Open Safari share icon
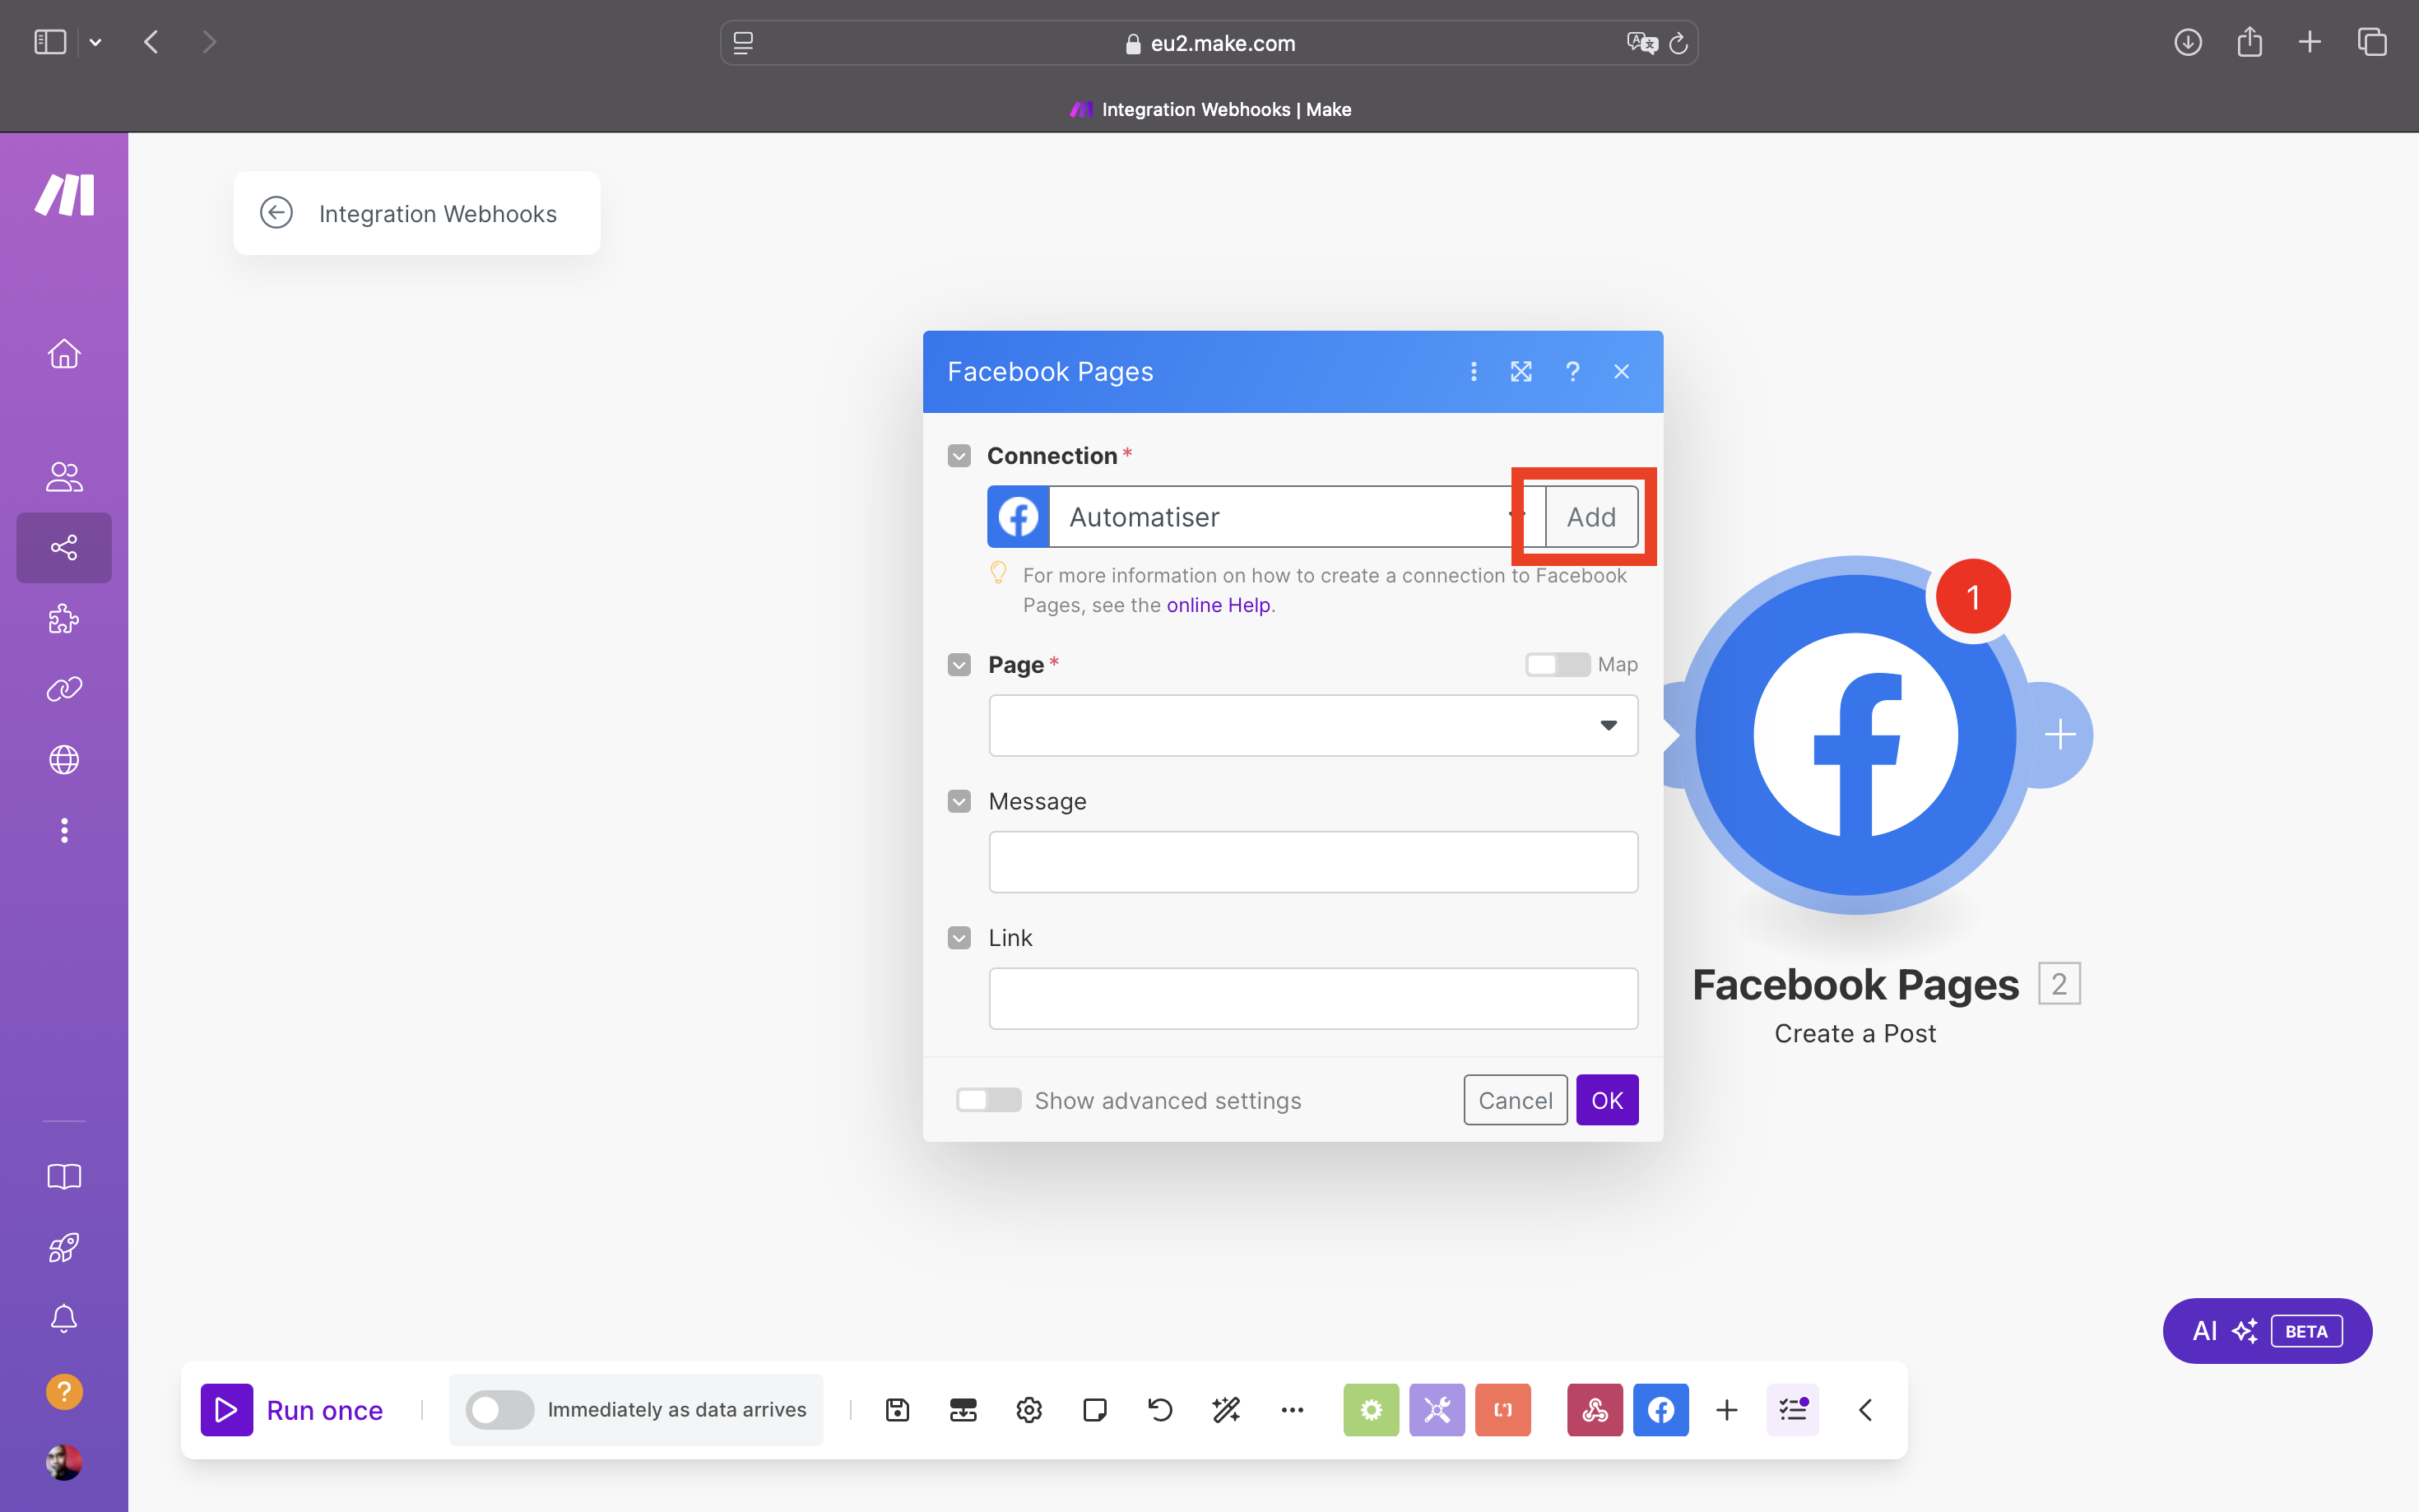This screenshot has height=1512, width=2419. click(x=2249, y=42)
